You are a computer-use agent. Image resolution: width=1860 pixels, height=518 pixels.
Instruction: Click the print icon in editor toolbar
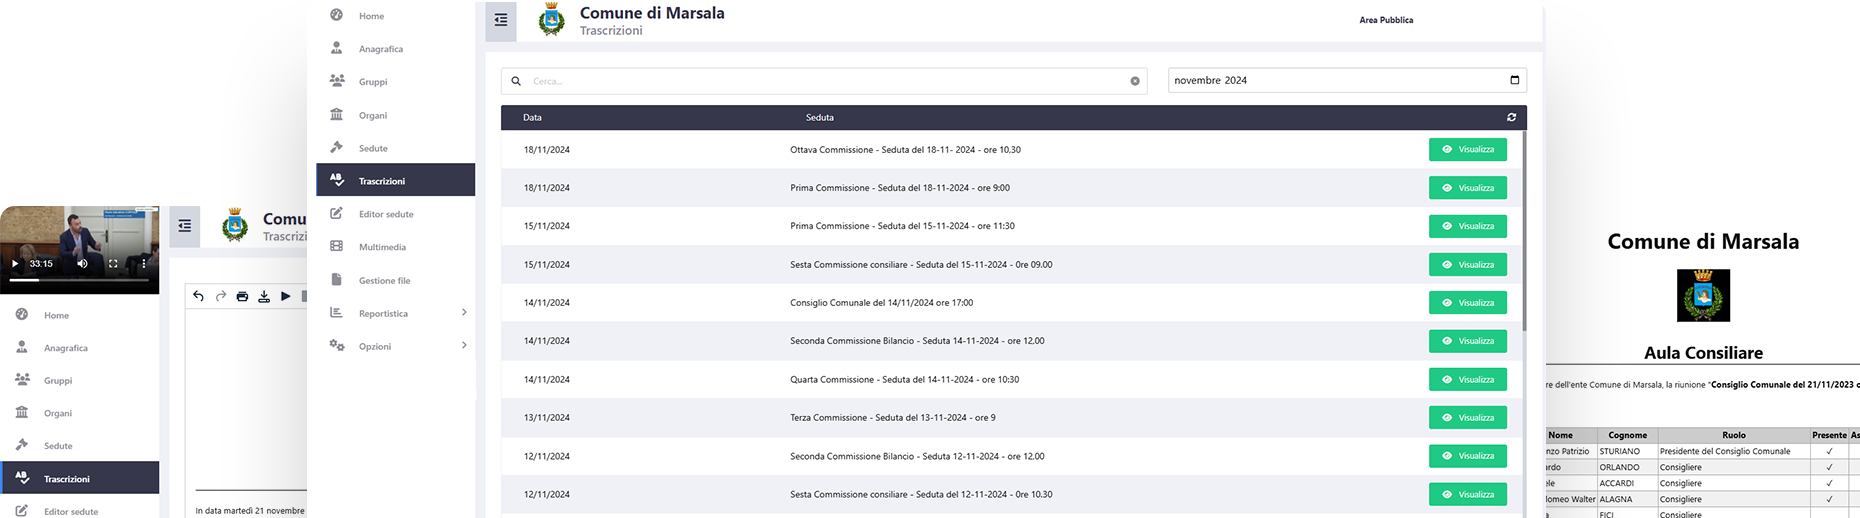coord(242,296)
